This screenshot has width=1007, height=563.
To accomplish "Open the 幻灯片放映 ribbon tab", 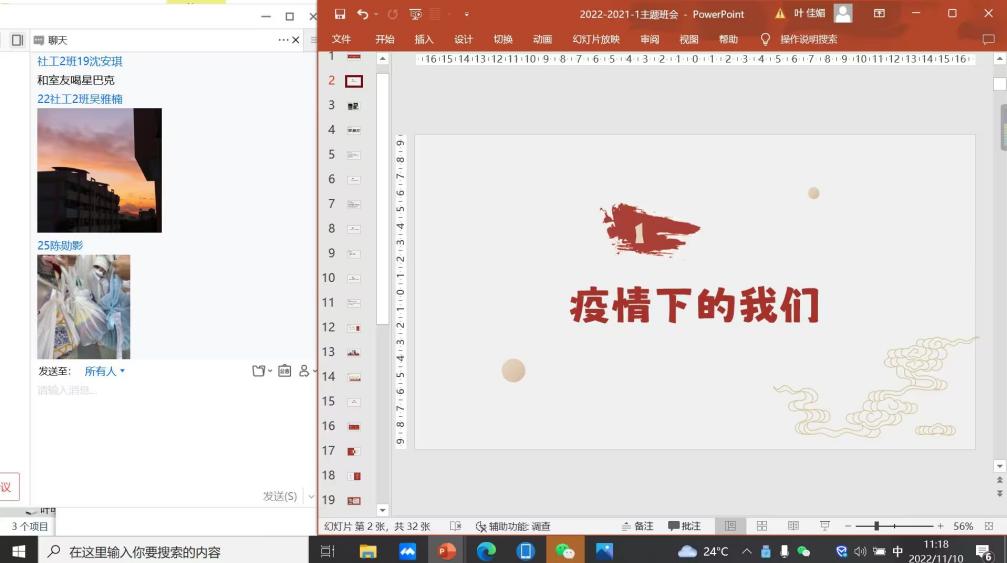I will pyautogui.click(x=596, y=39).
